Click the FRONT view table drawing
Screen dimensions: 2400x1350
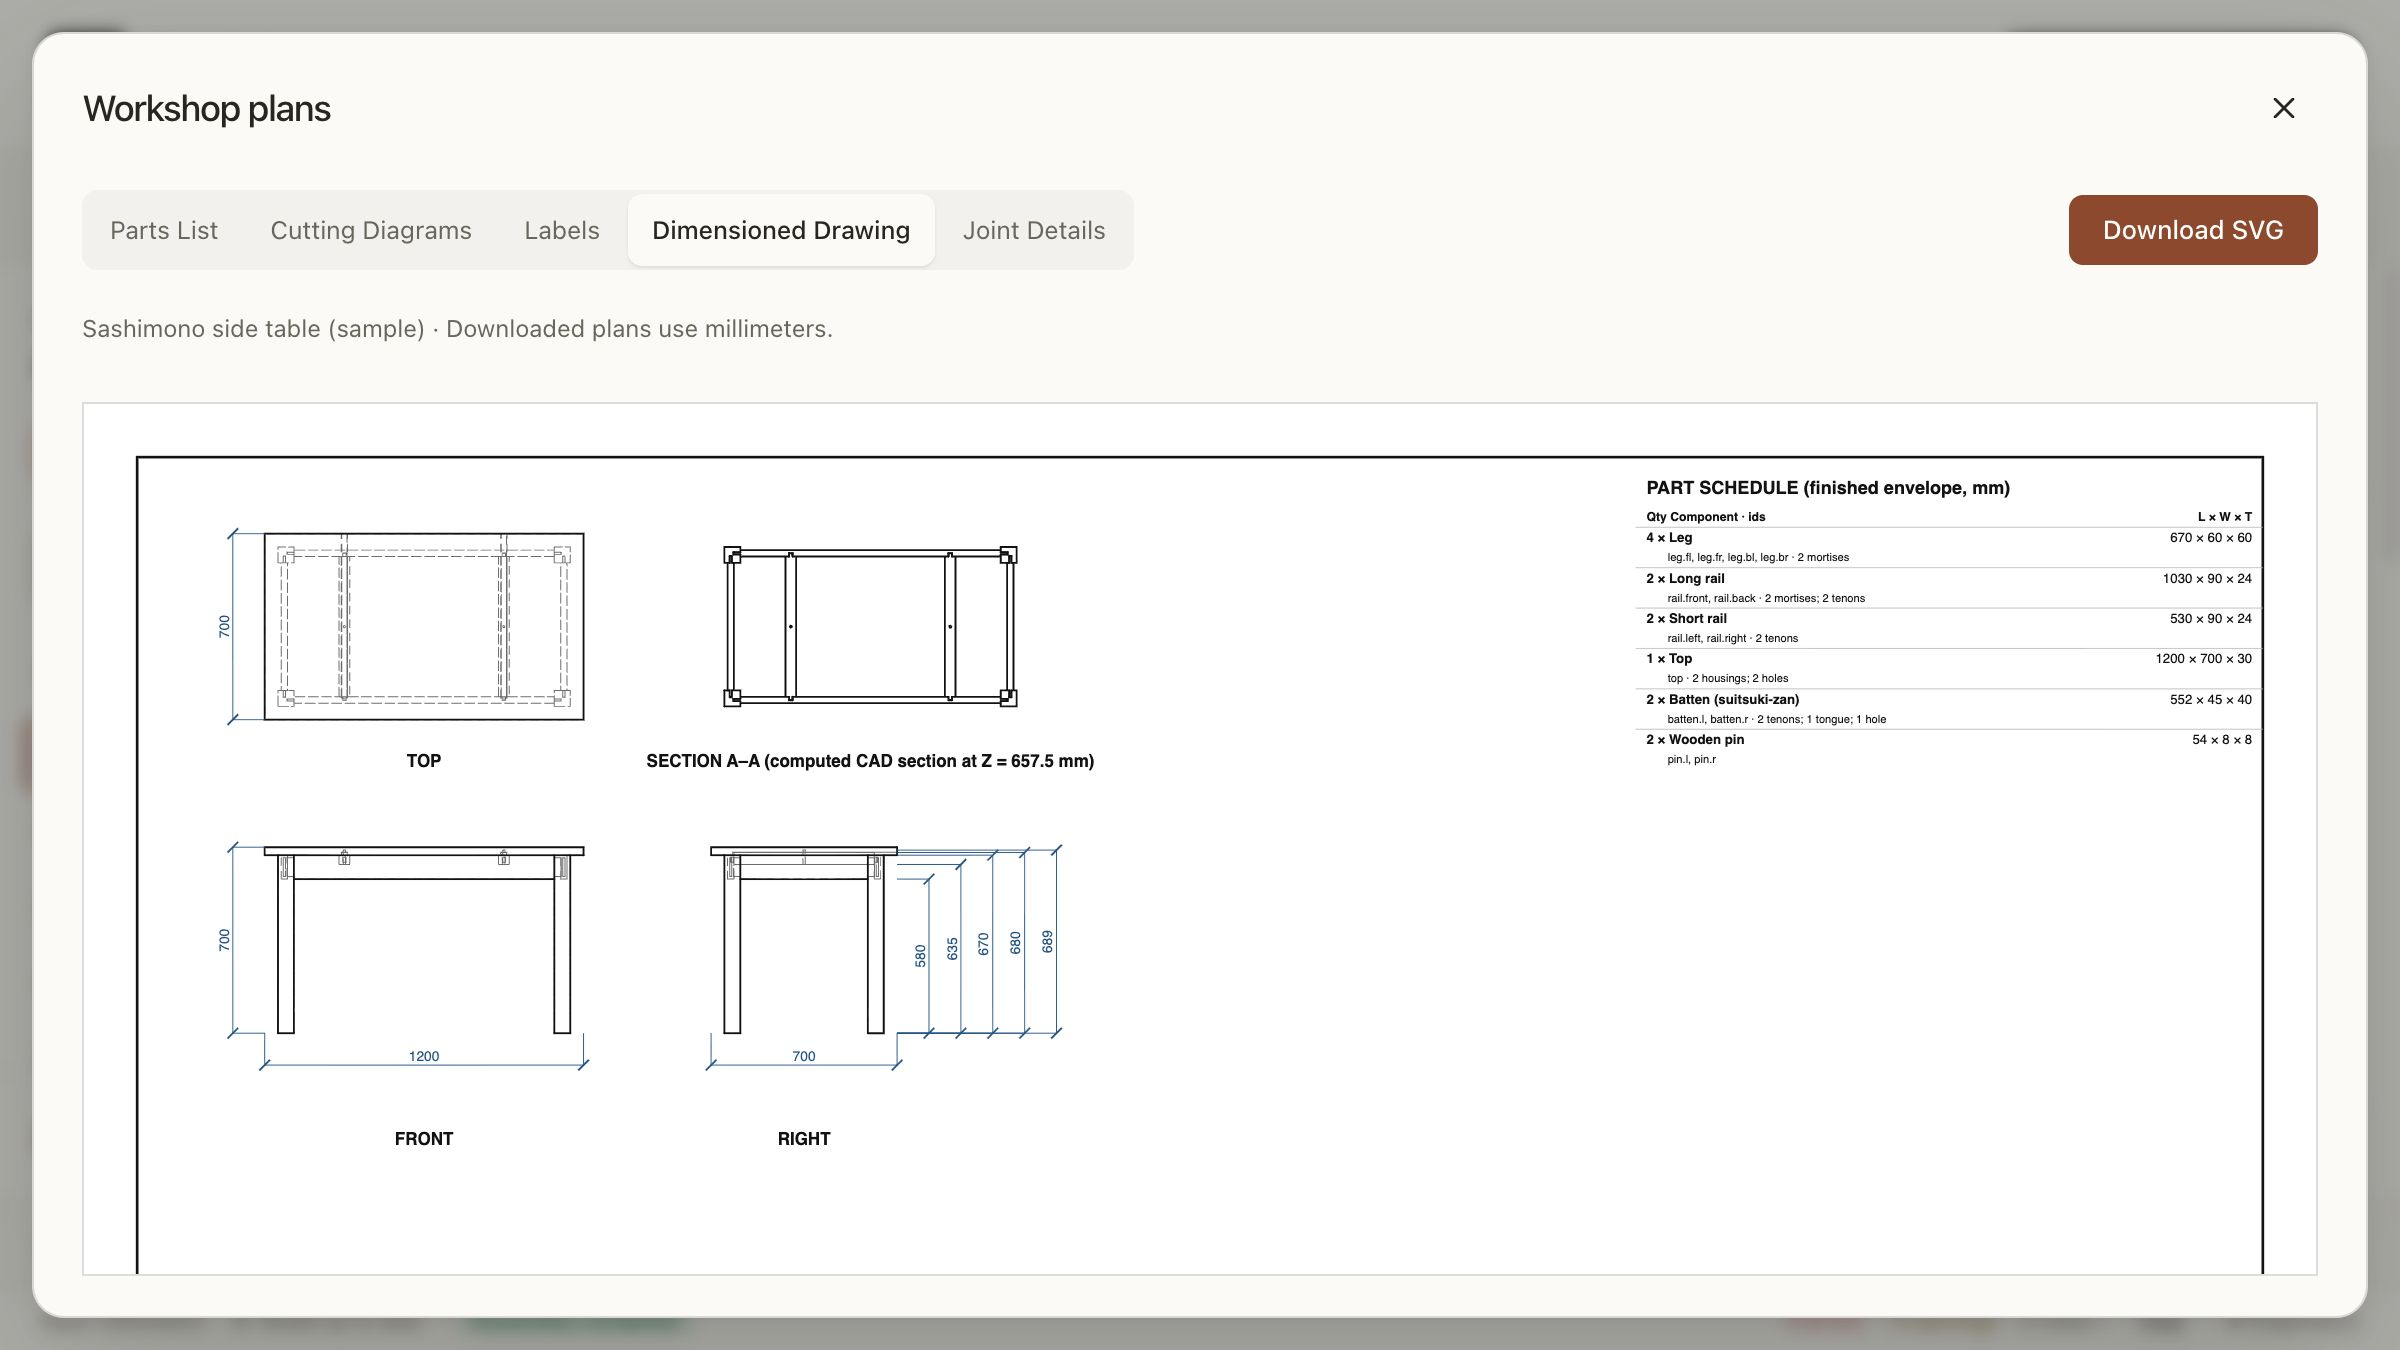(424, 940)
